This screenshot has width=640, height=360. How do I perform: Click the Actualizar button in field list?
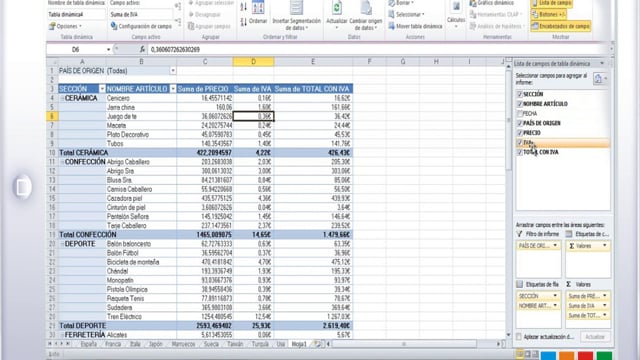pos(595,337)
